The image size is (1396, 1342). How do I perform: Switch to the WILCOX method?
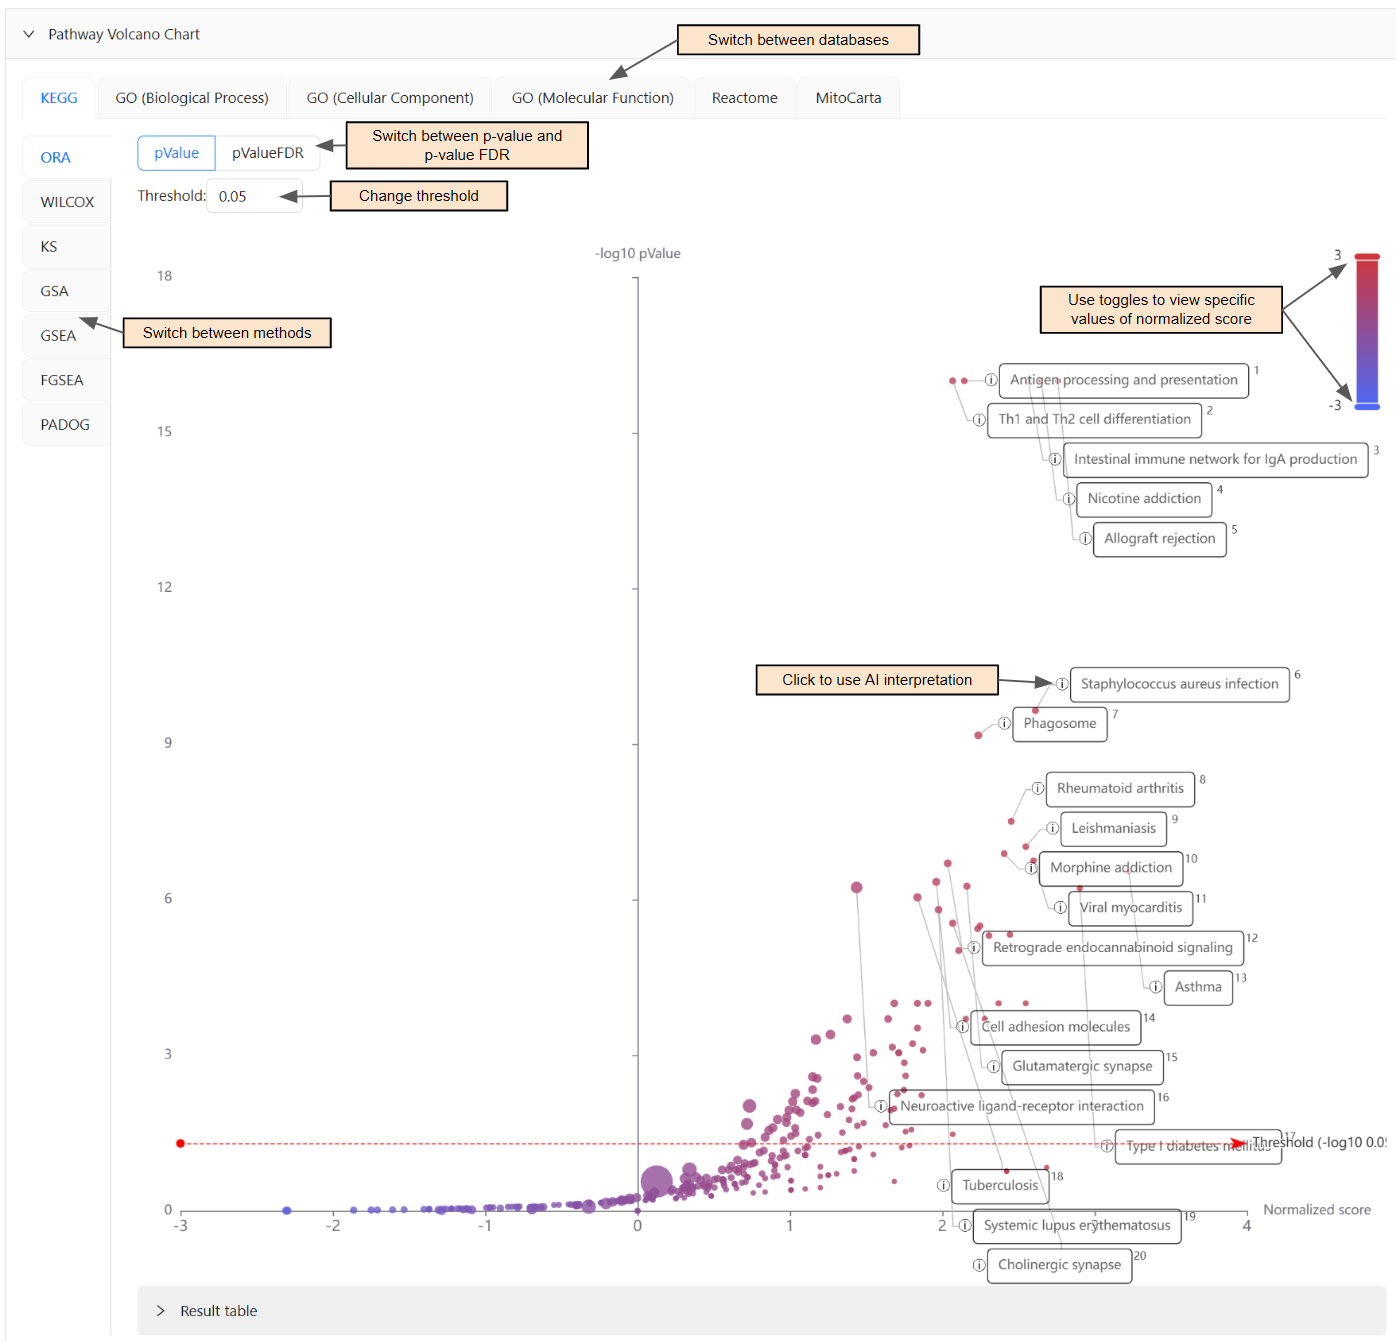coord(66,201)
